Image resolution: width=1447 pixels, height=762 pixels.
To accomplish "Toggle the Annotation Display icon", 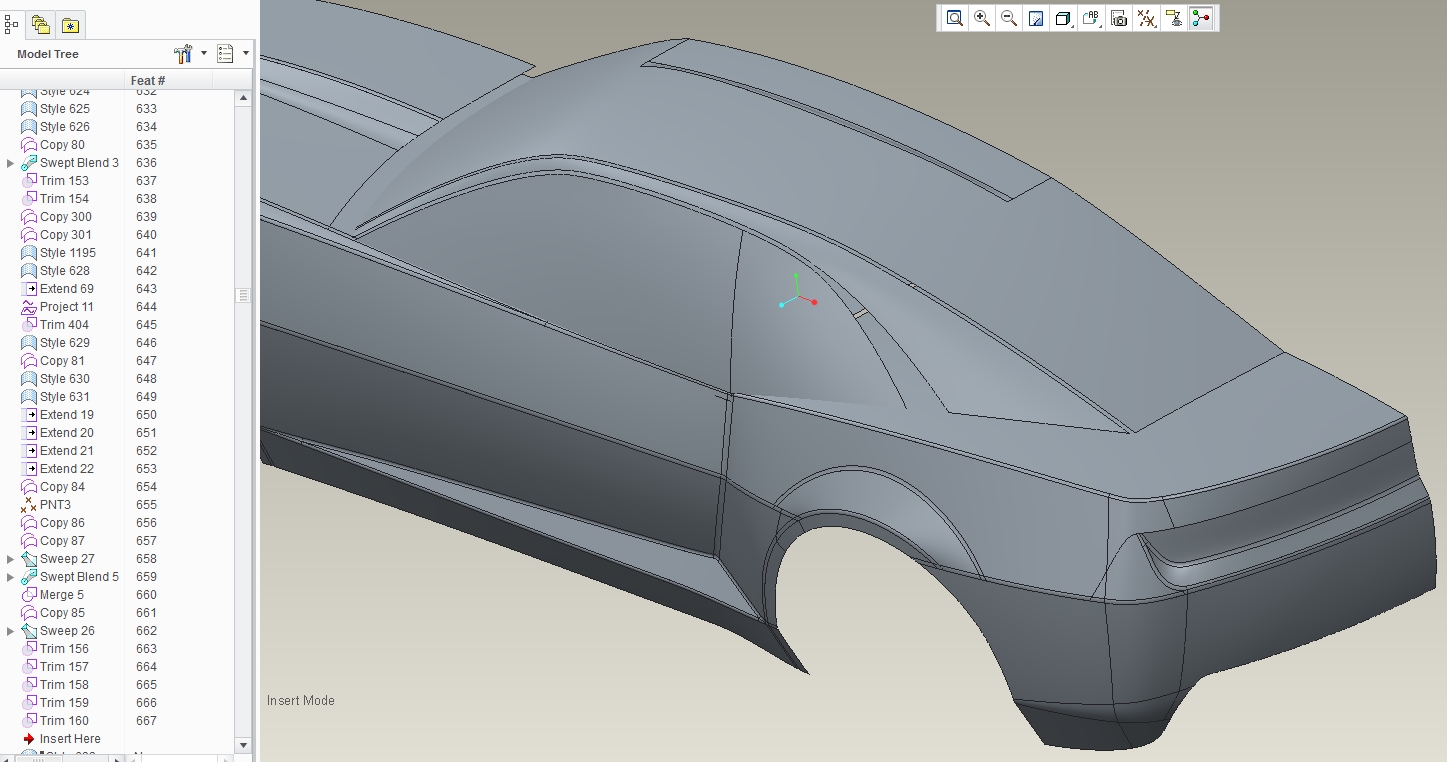I will pos(1174,18).
